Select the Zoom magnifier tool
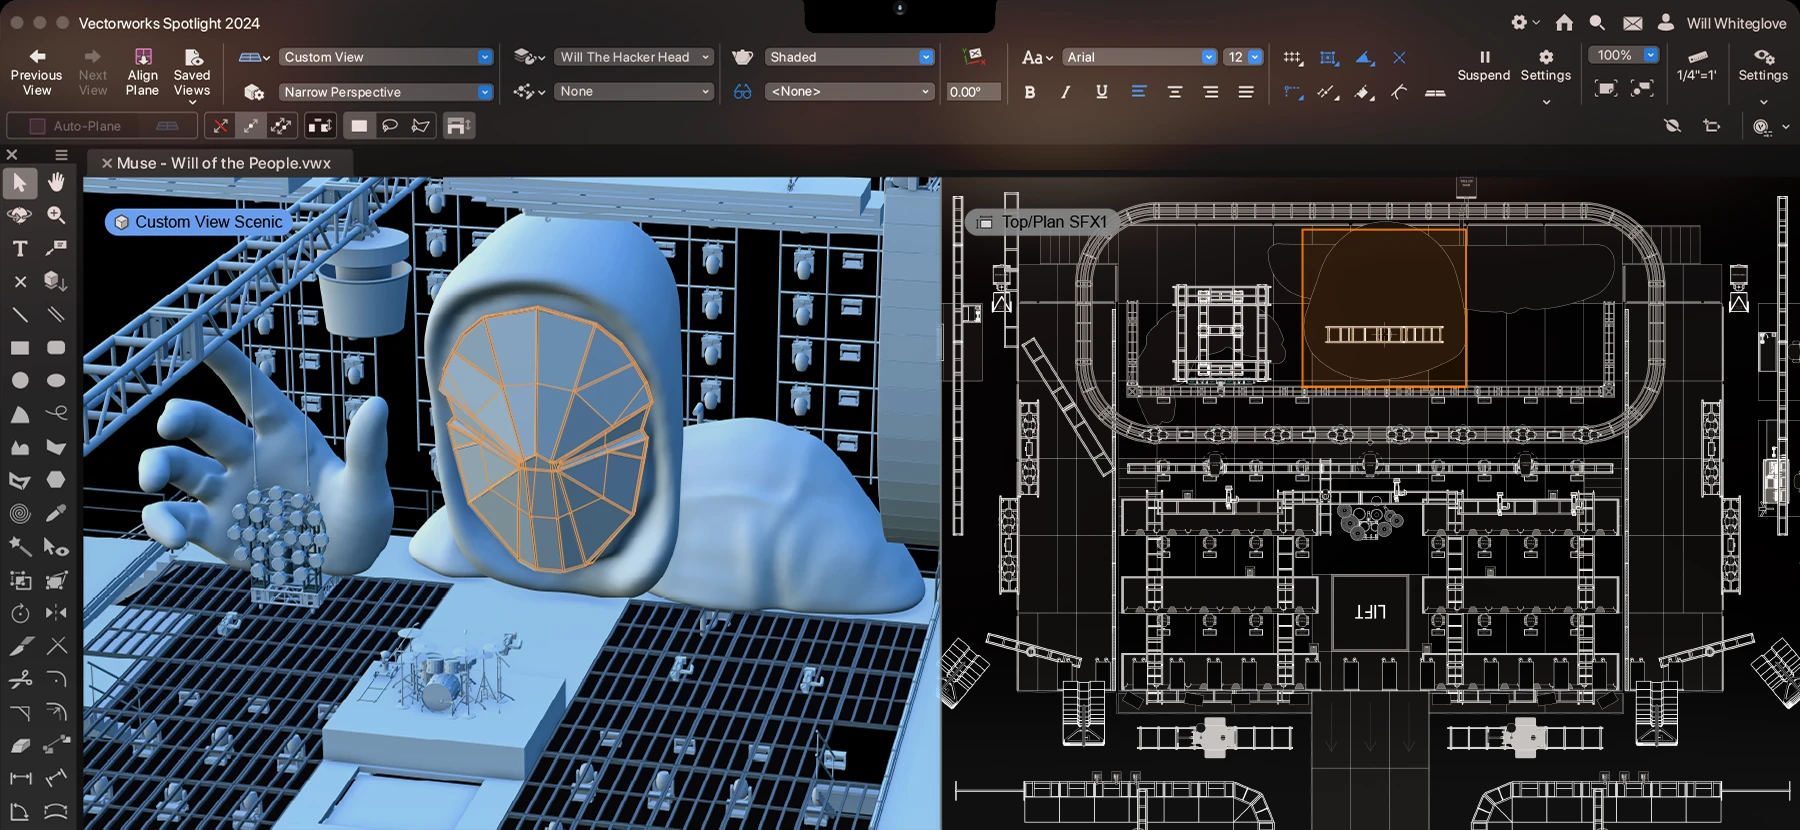The image size is (1800, 830). (56, 215)
